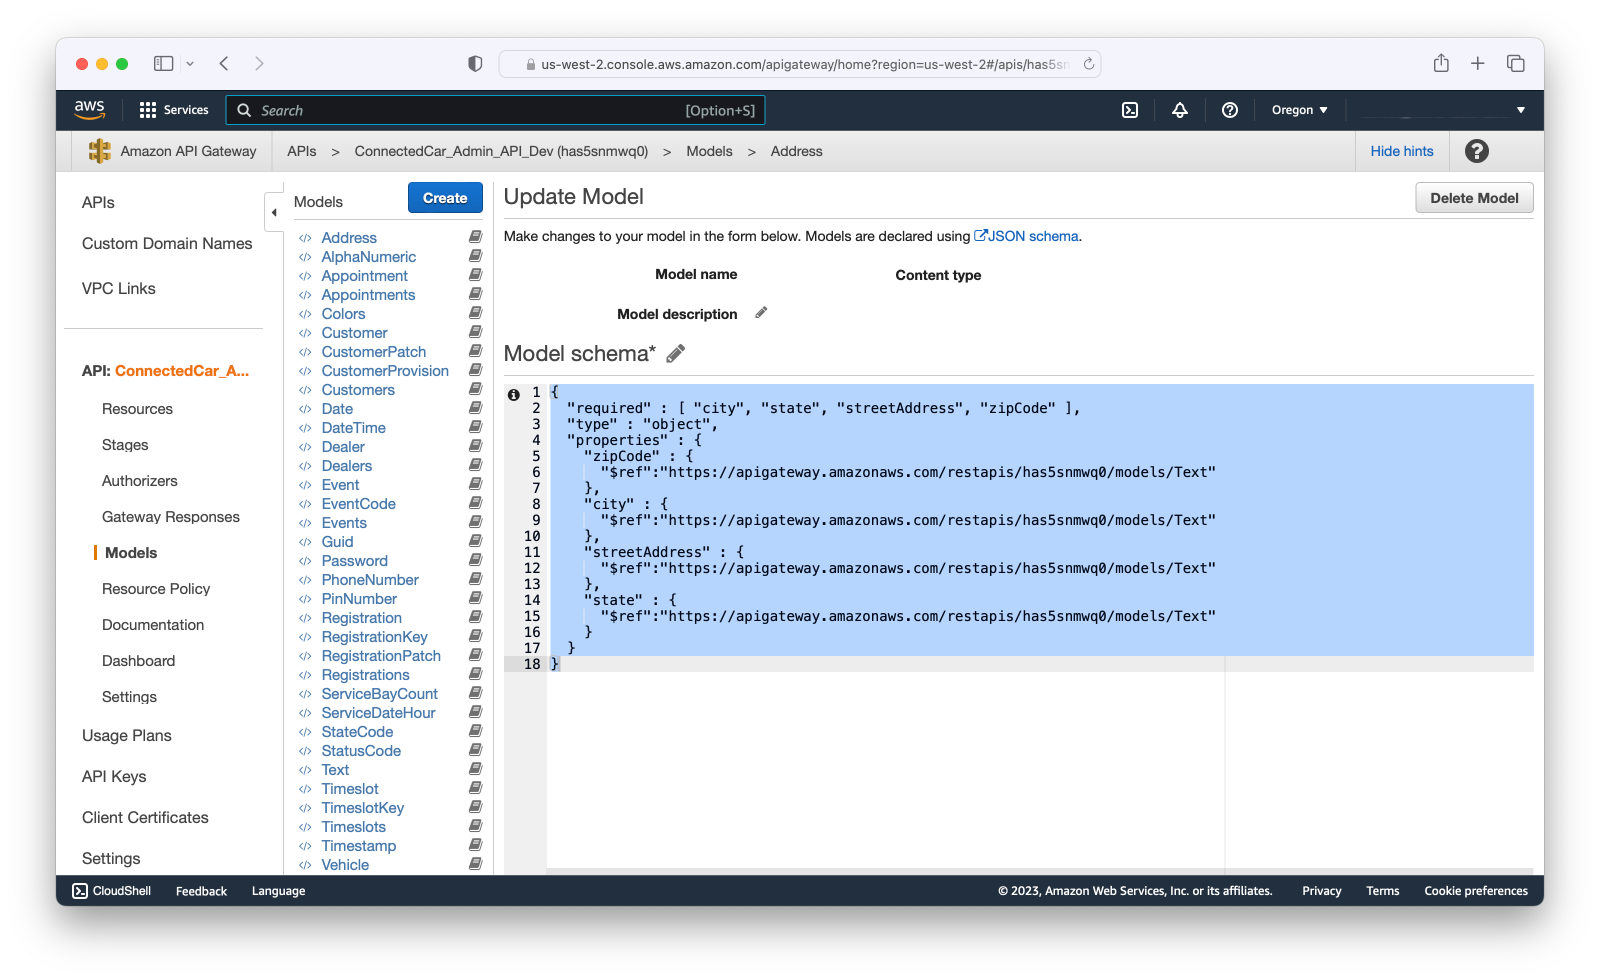The width and height of the screenshot is (1600, 980).
Task: Click the AWS search input field
Action: [x=470, y=110]
